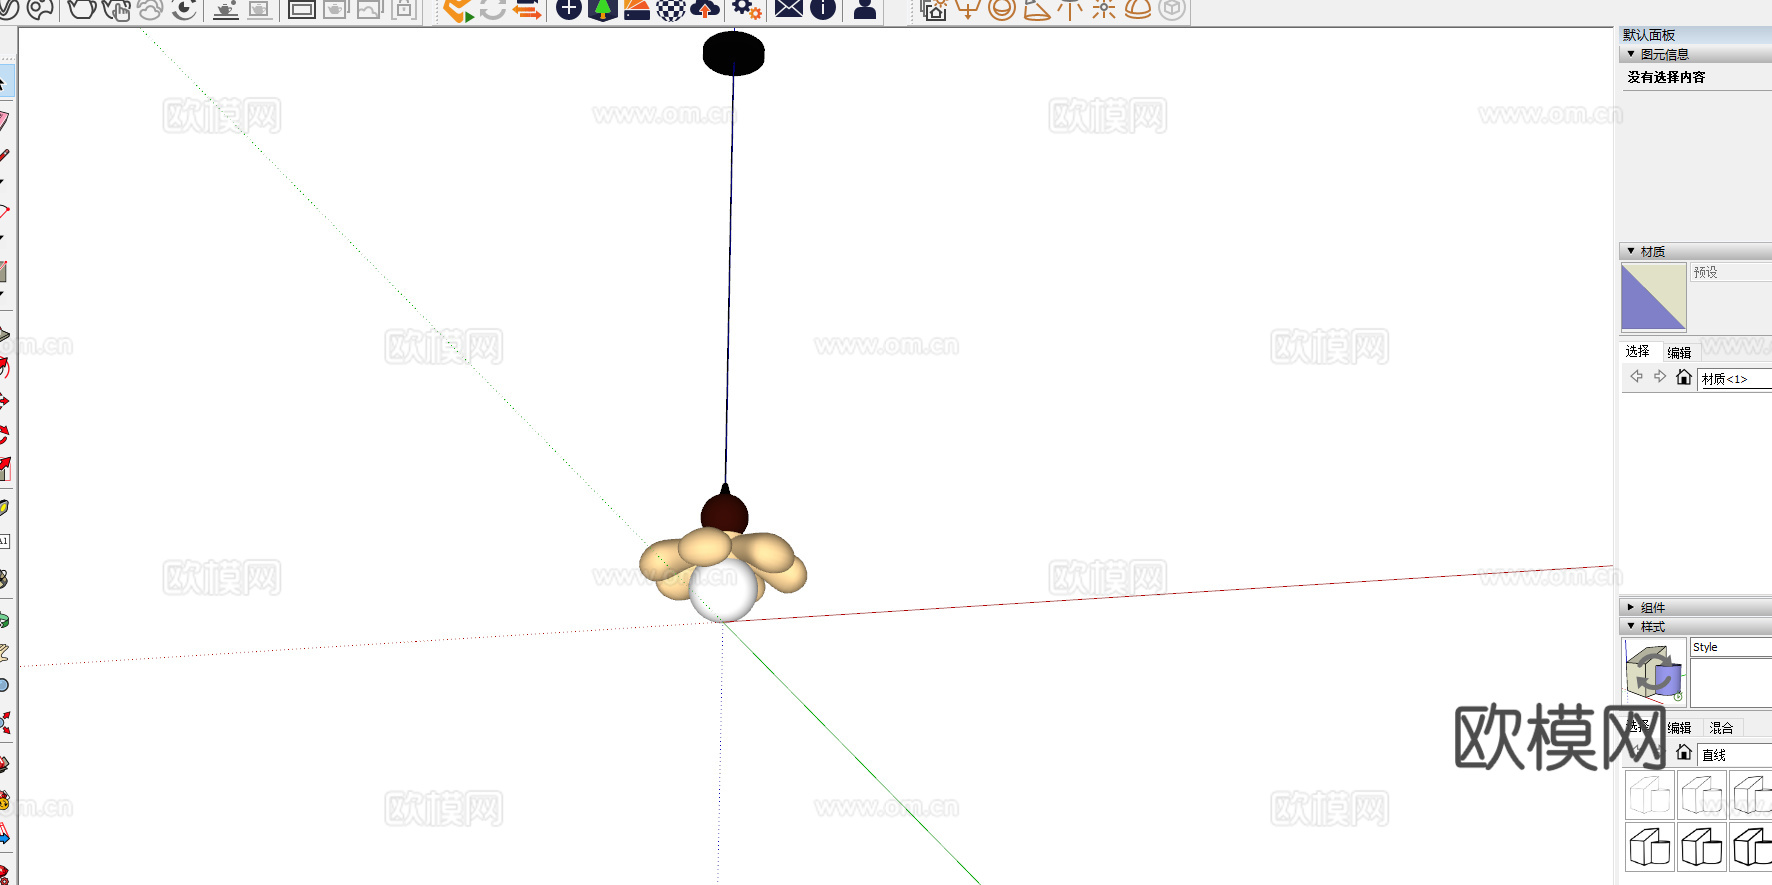Click the greyed cube mesh light icon
The width and height of the screenshot is (1772, 885).
tap(1172, 10)
